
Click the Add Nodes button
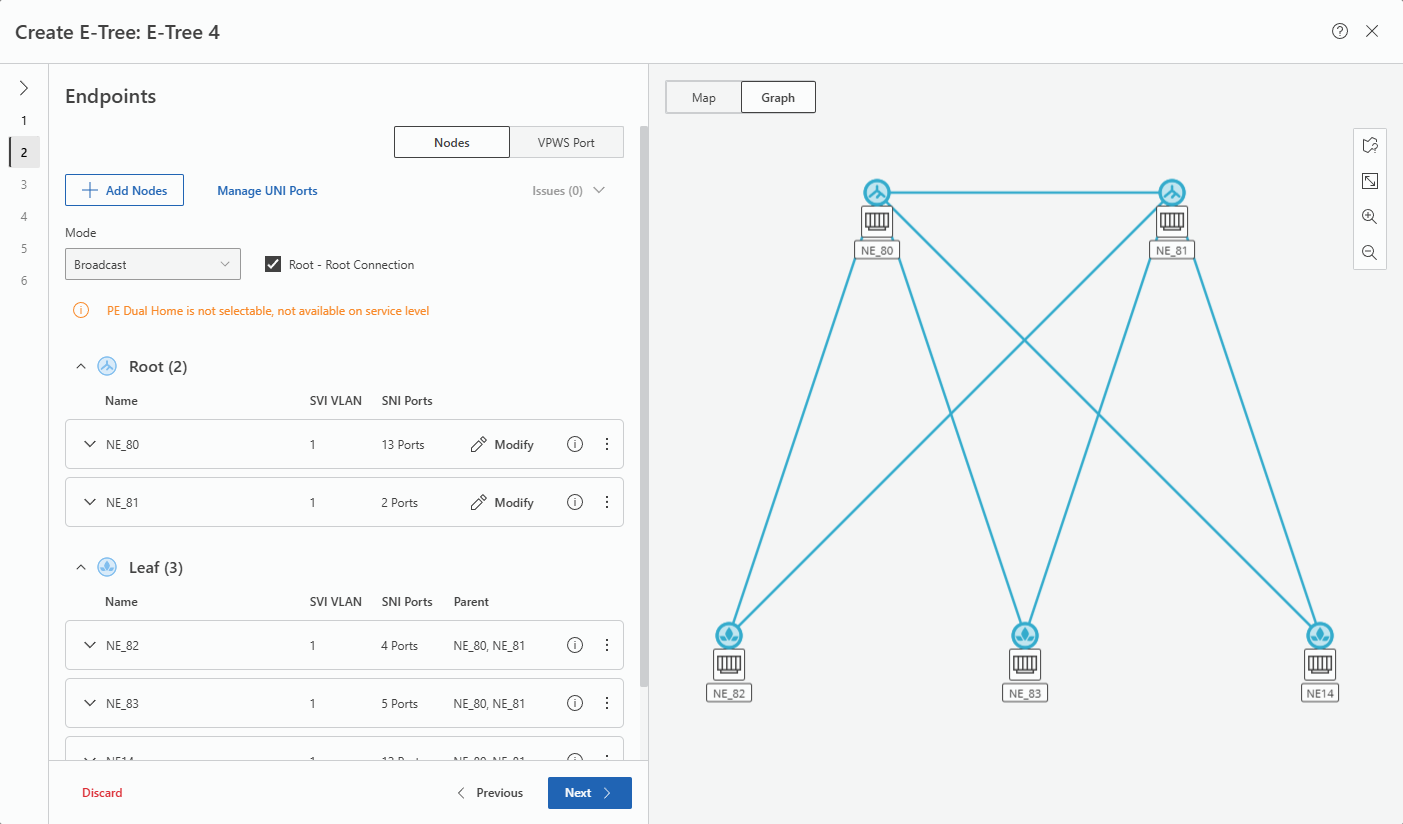(x=124, y=191)
